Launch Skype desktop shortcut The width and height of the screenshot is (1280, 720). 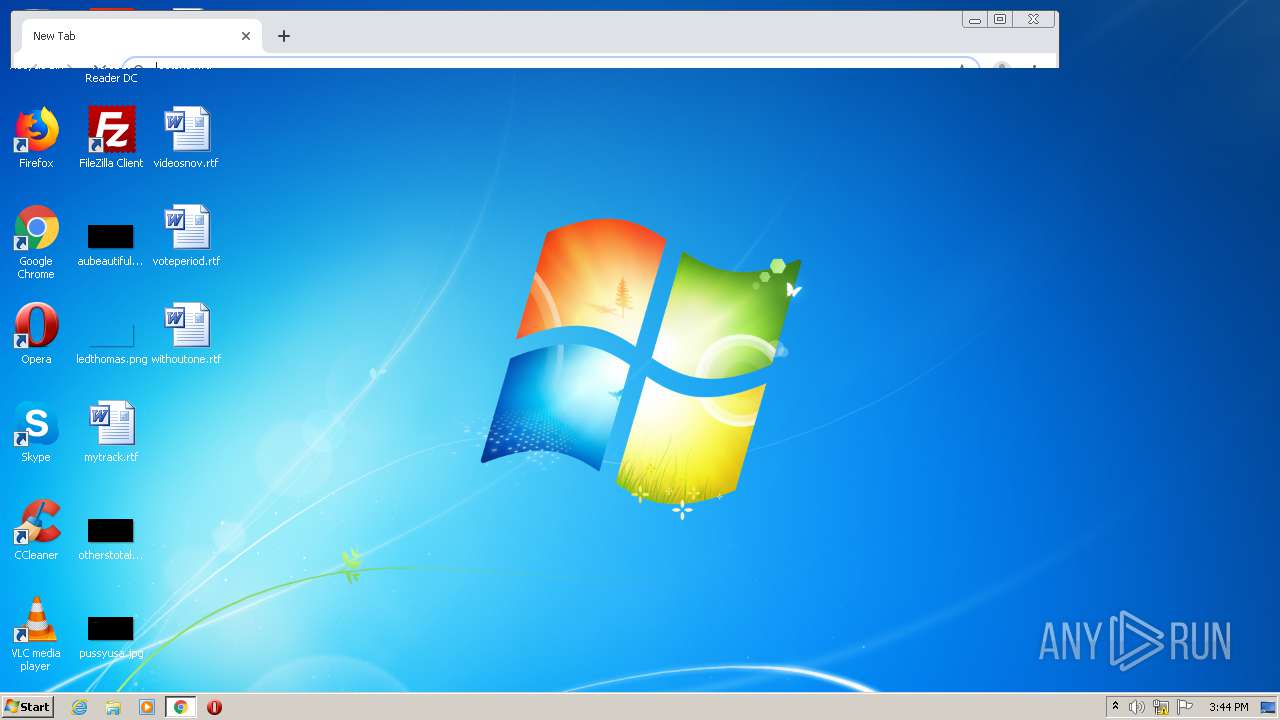click(36, 432)
